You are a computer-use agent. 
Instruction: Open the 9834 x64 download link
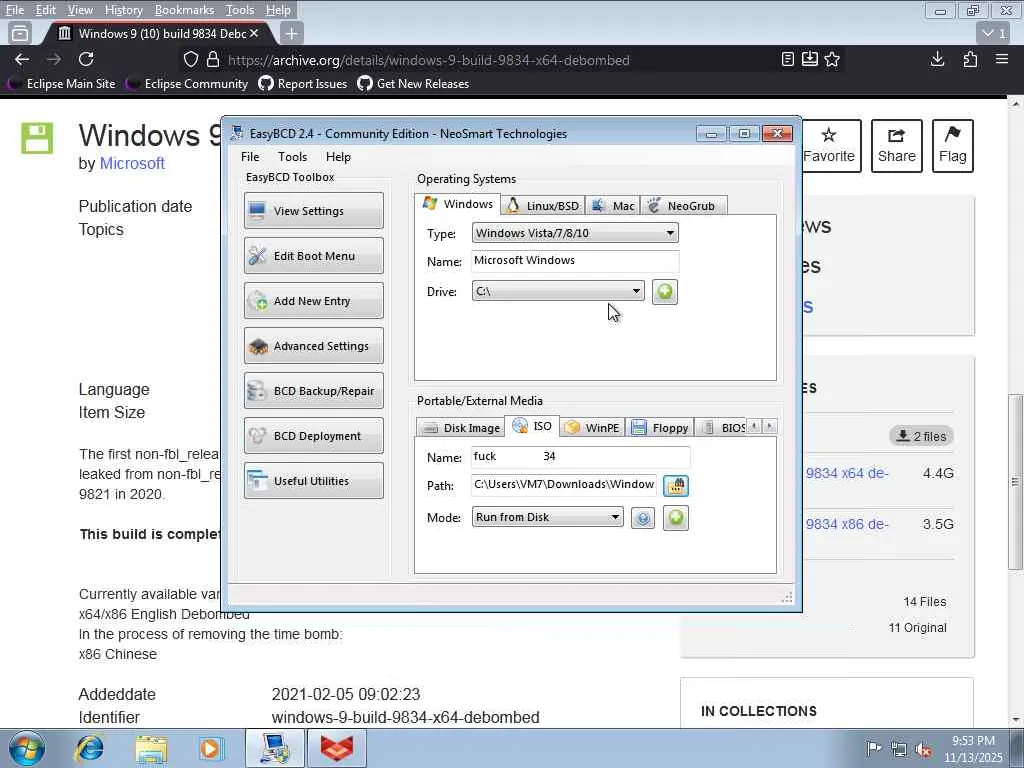847,473
